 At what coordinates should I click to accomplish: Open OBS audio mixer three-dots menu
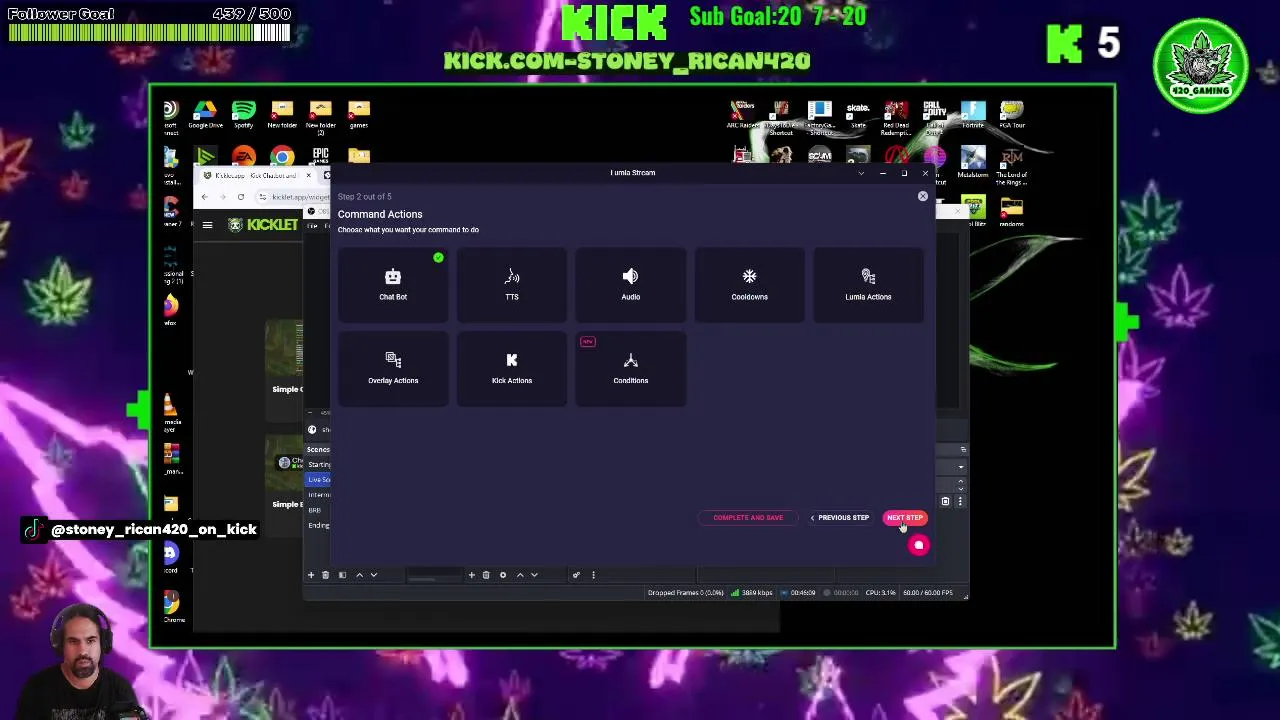(x=593, y=575)
